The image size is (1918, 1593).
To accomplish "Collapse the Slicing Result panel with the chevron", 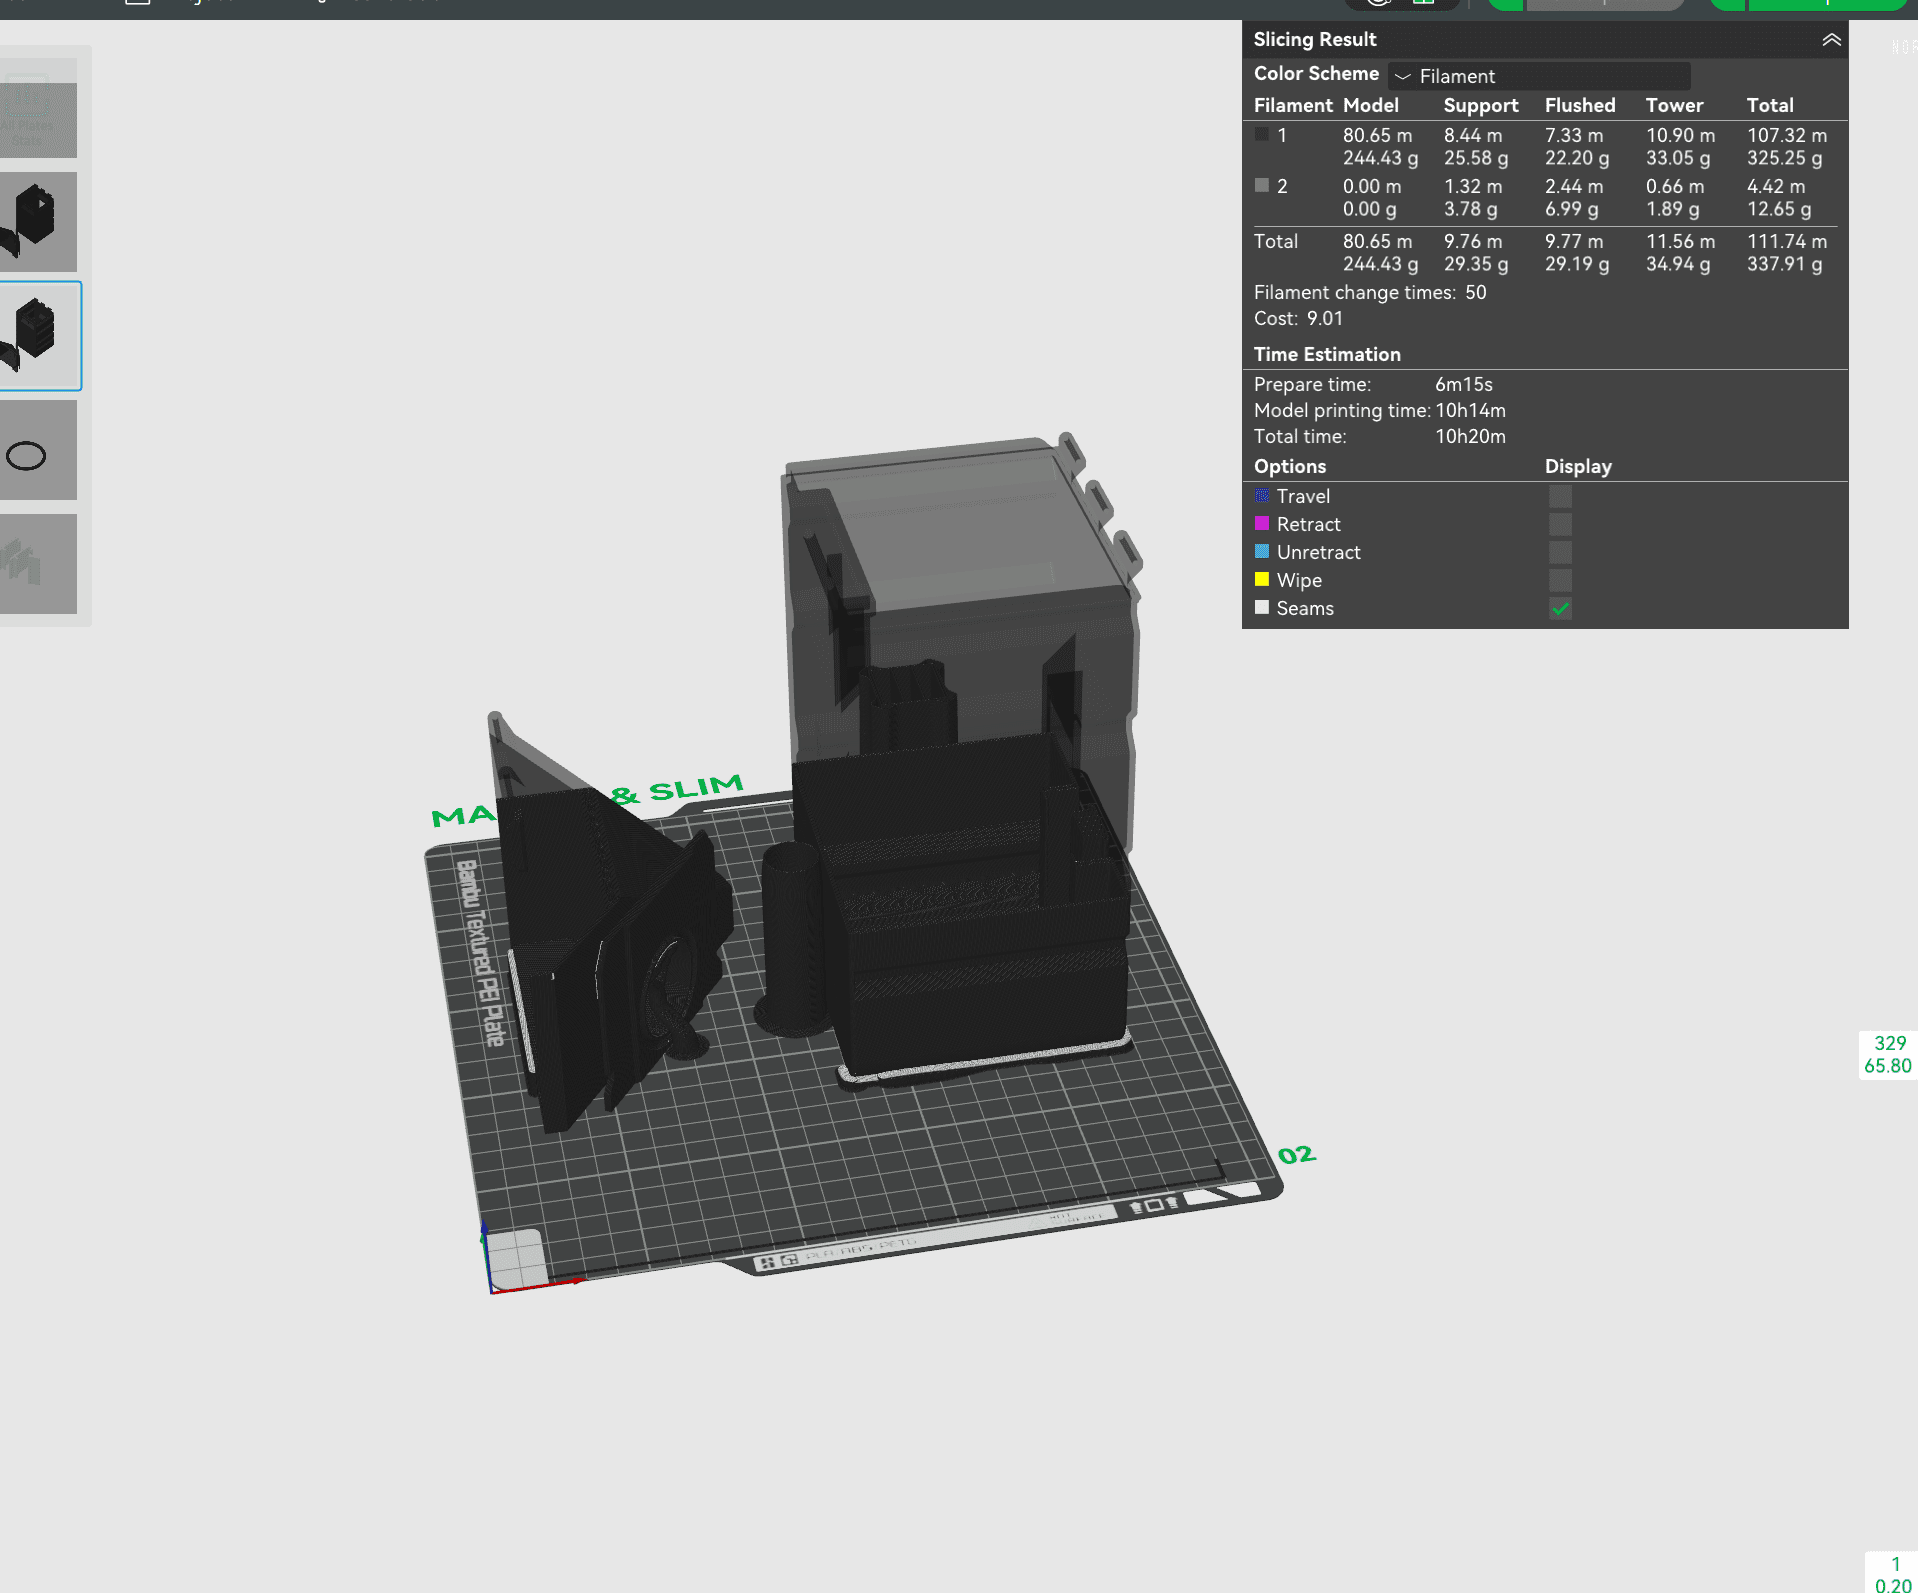I will [1832, 40].
